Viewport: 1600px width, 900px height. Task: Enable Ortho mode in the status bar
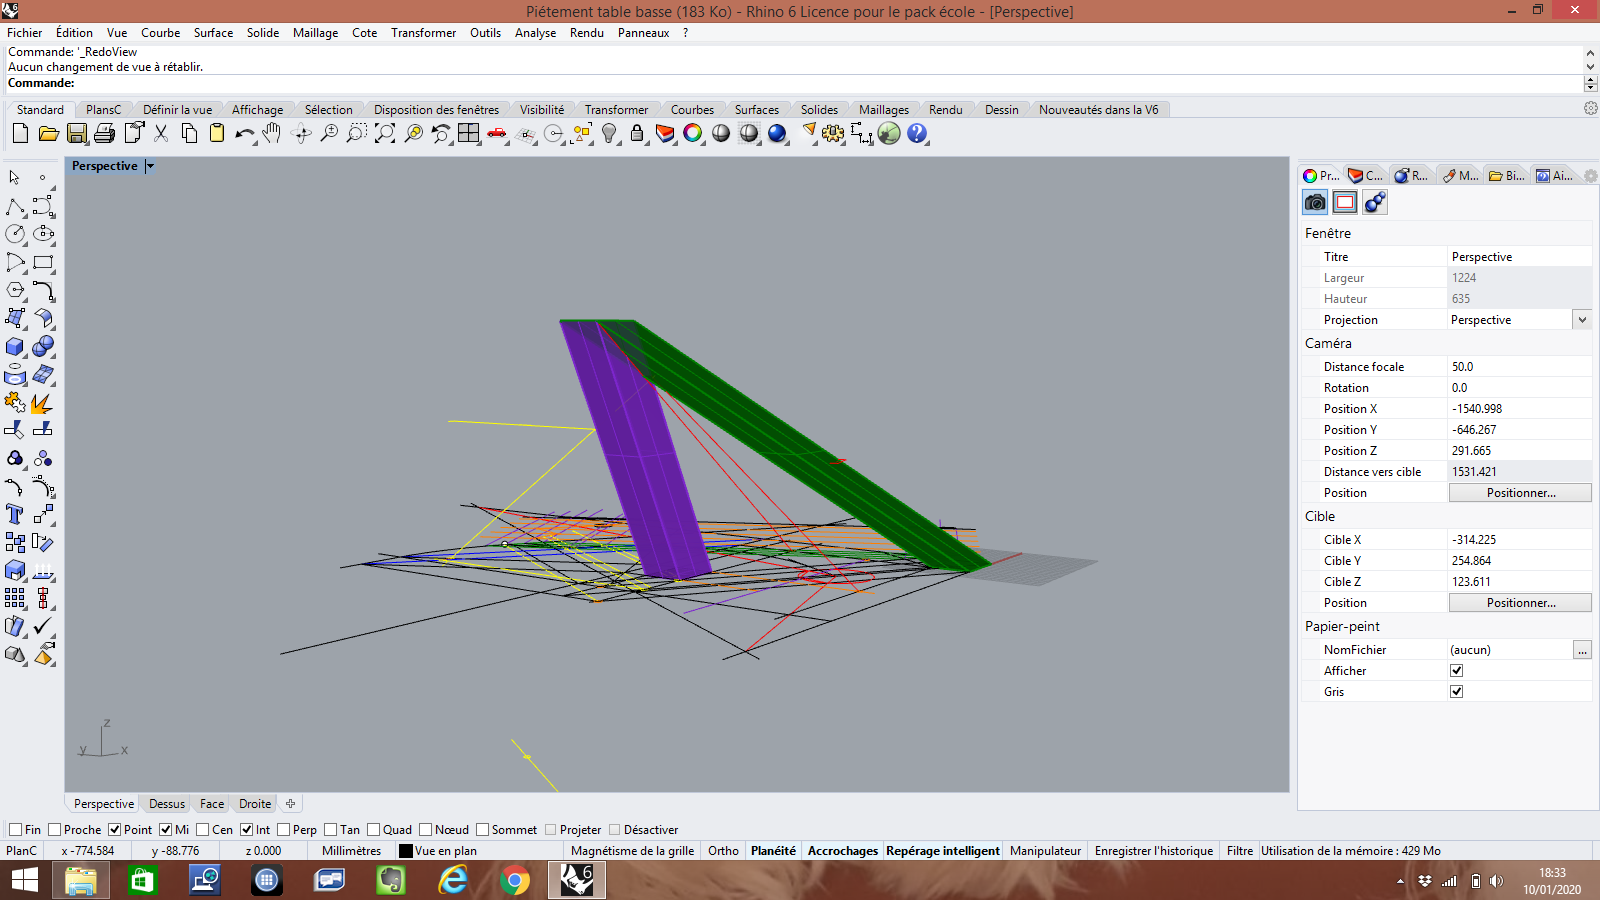(x=722, y=850)
